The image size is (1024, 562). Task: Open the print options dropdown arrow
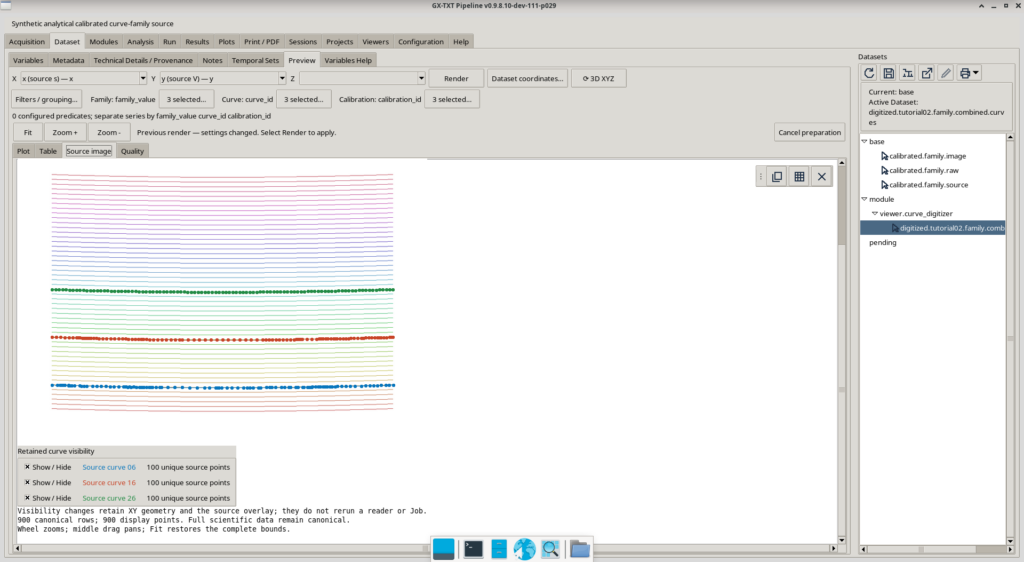(976, 73)
